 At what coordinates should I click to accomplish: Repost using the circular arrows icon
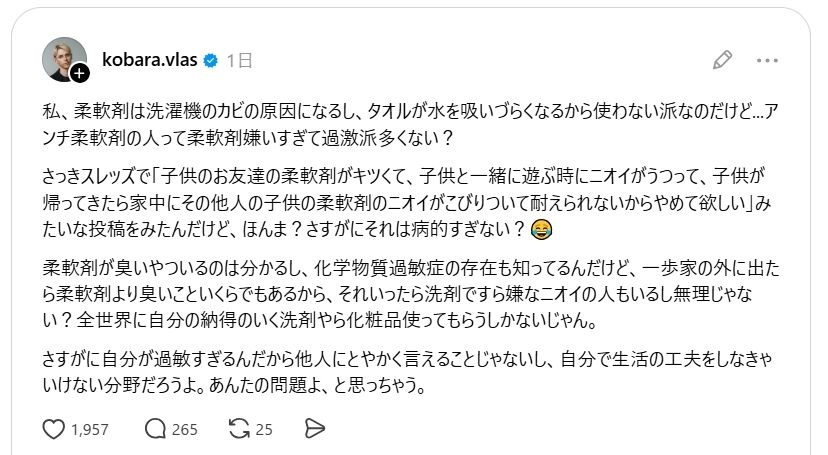click(x=239, y=429)
